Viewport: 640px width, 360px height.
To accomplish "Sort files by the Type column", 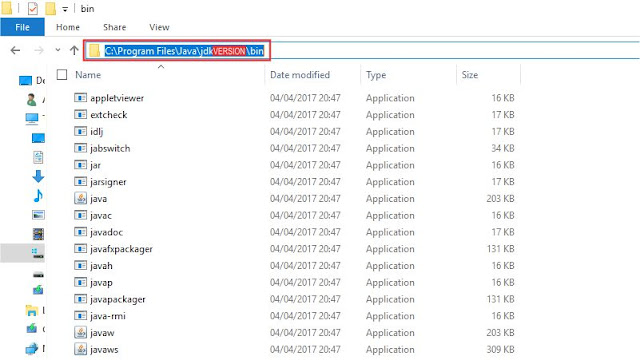I will (408, 75).
